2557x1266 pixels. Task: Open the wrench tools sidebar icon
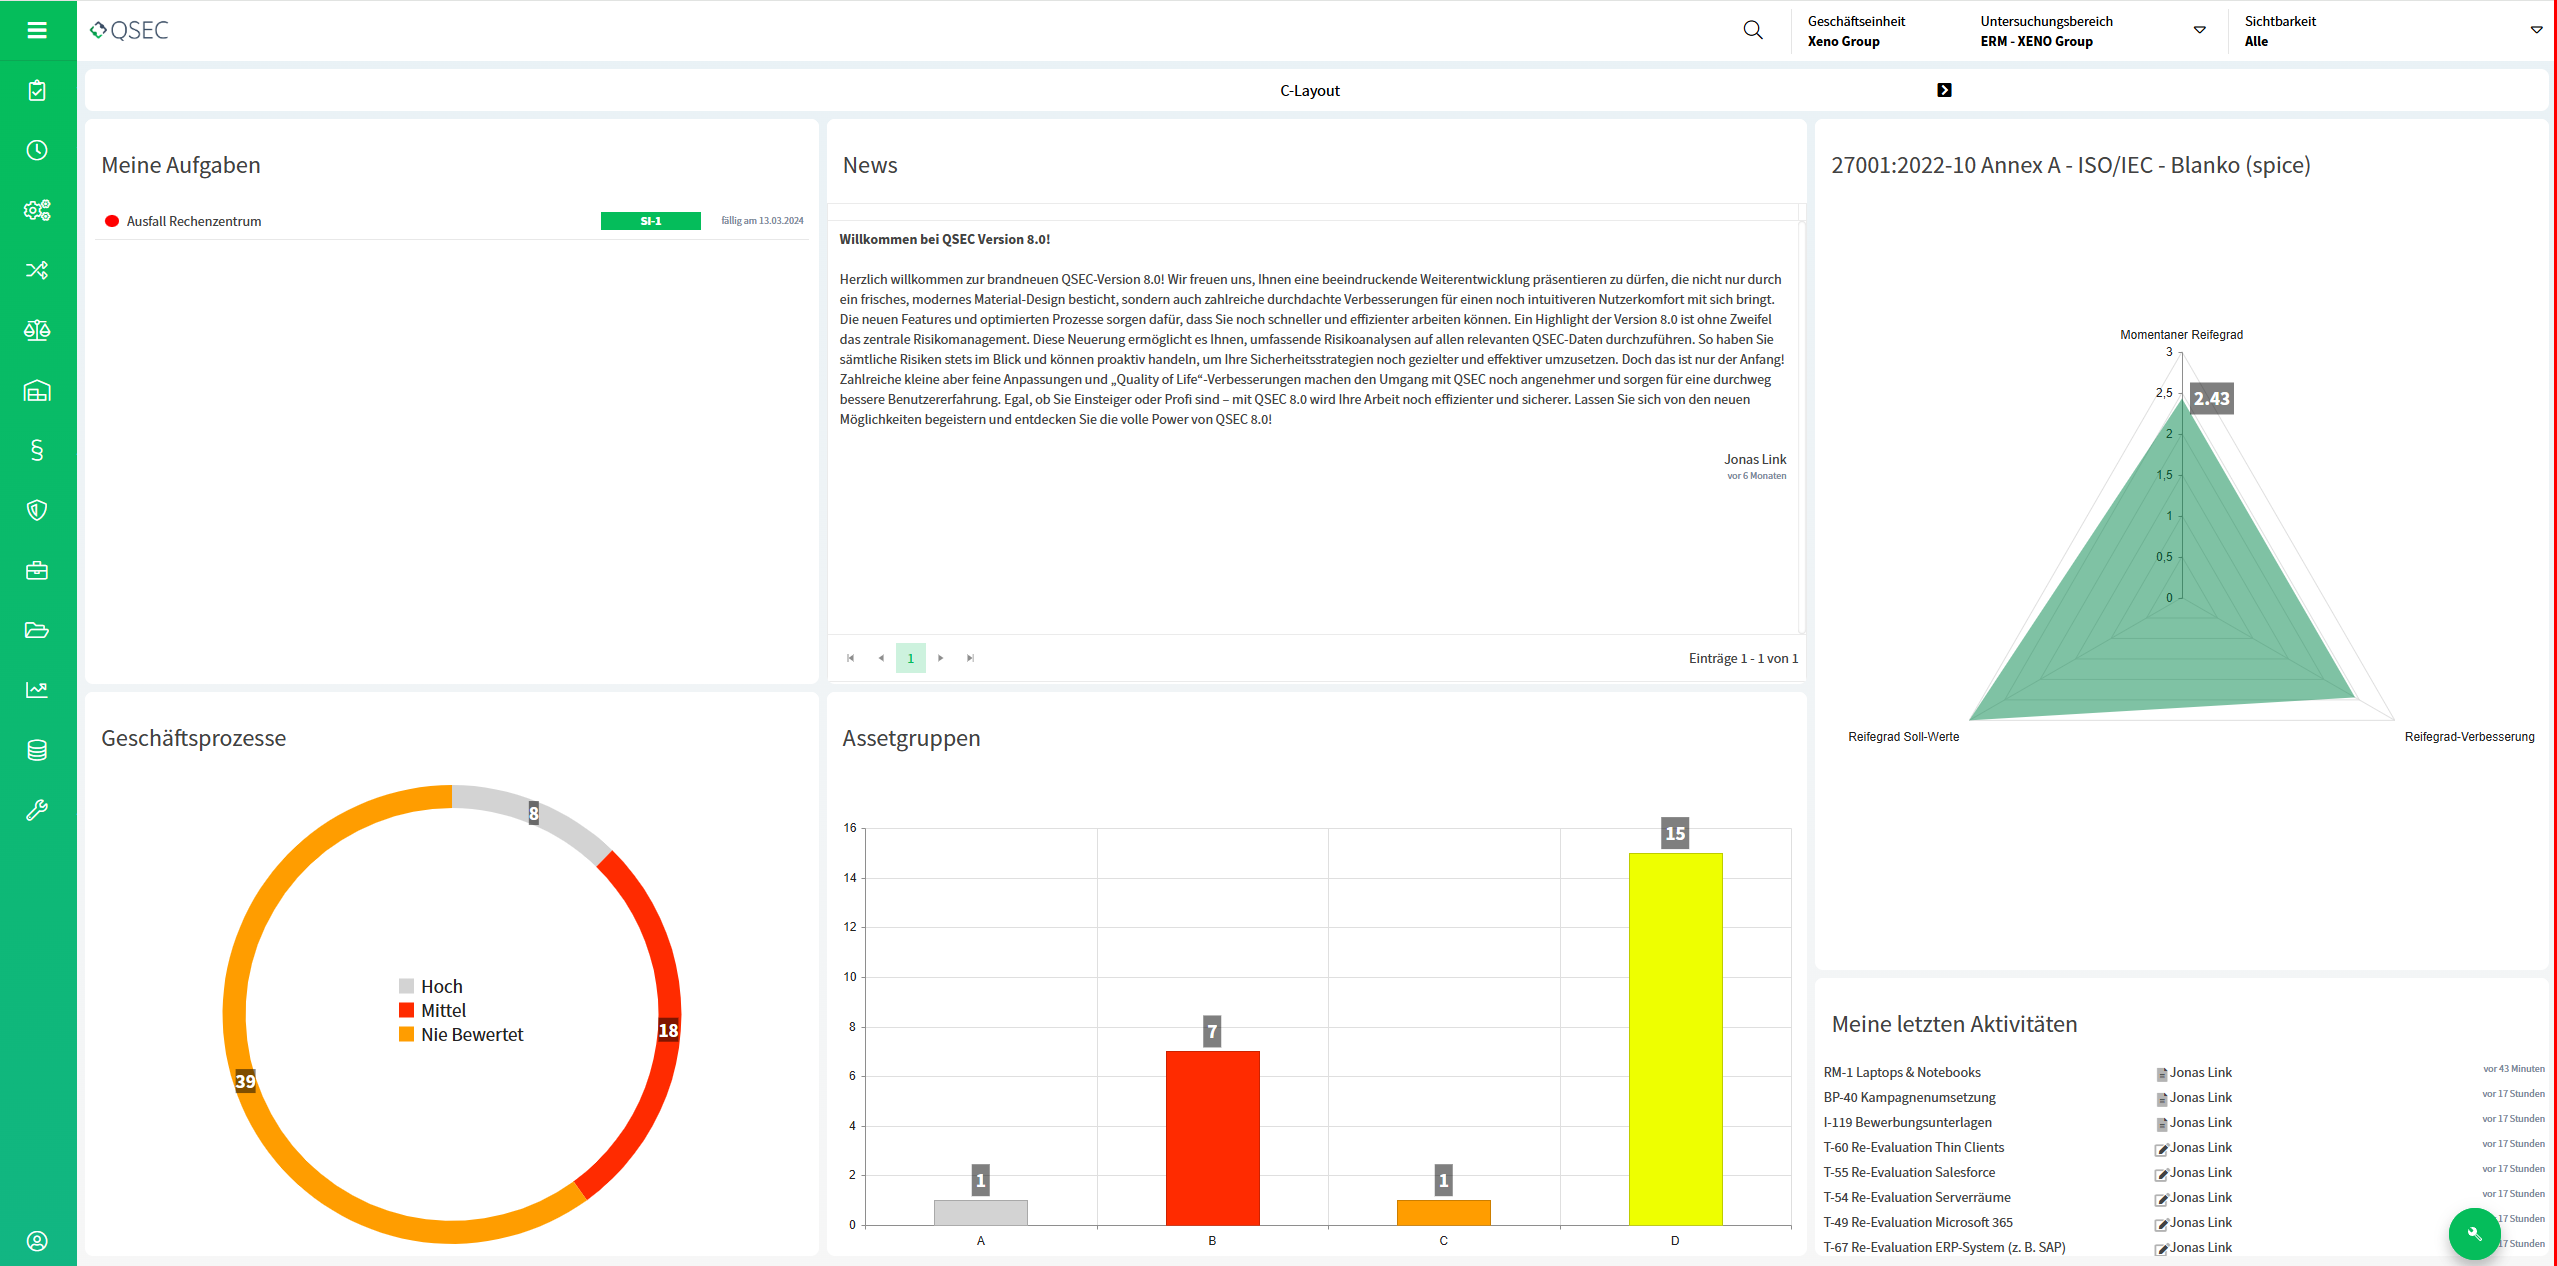(37, 810)
